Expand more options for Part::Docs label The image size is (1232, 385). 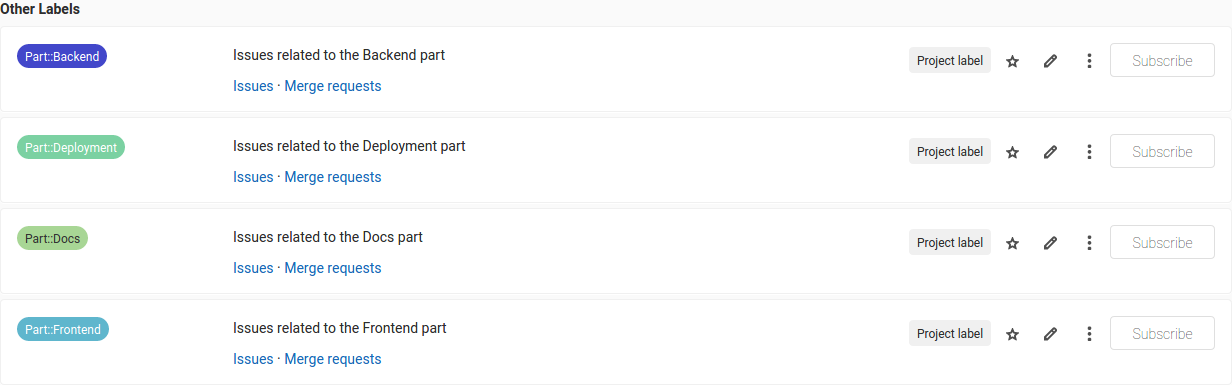(x=1089, y=243)
